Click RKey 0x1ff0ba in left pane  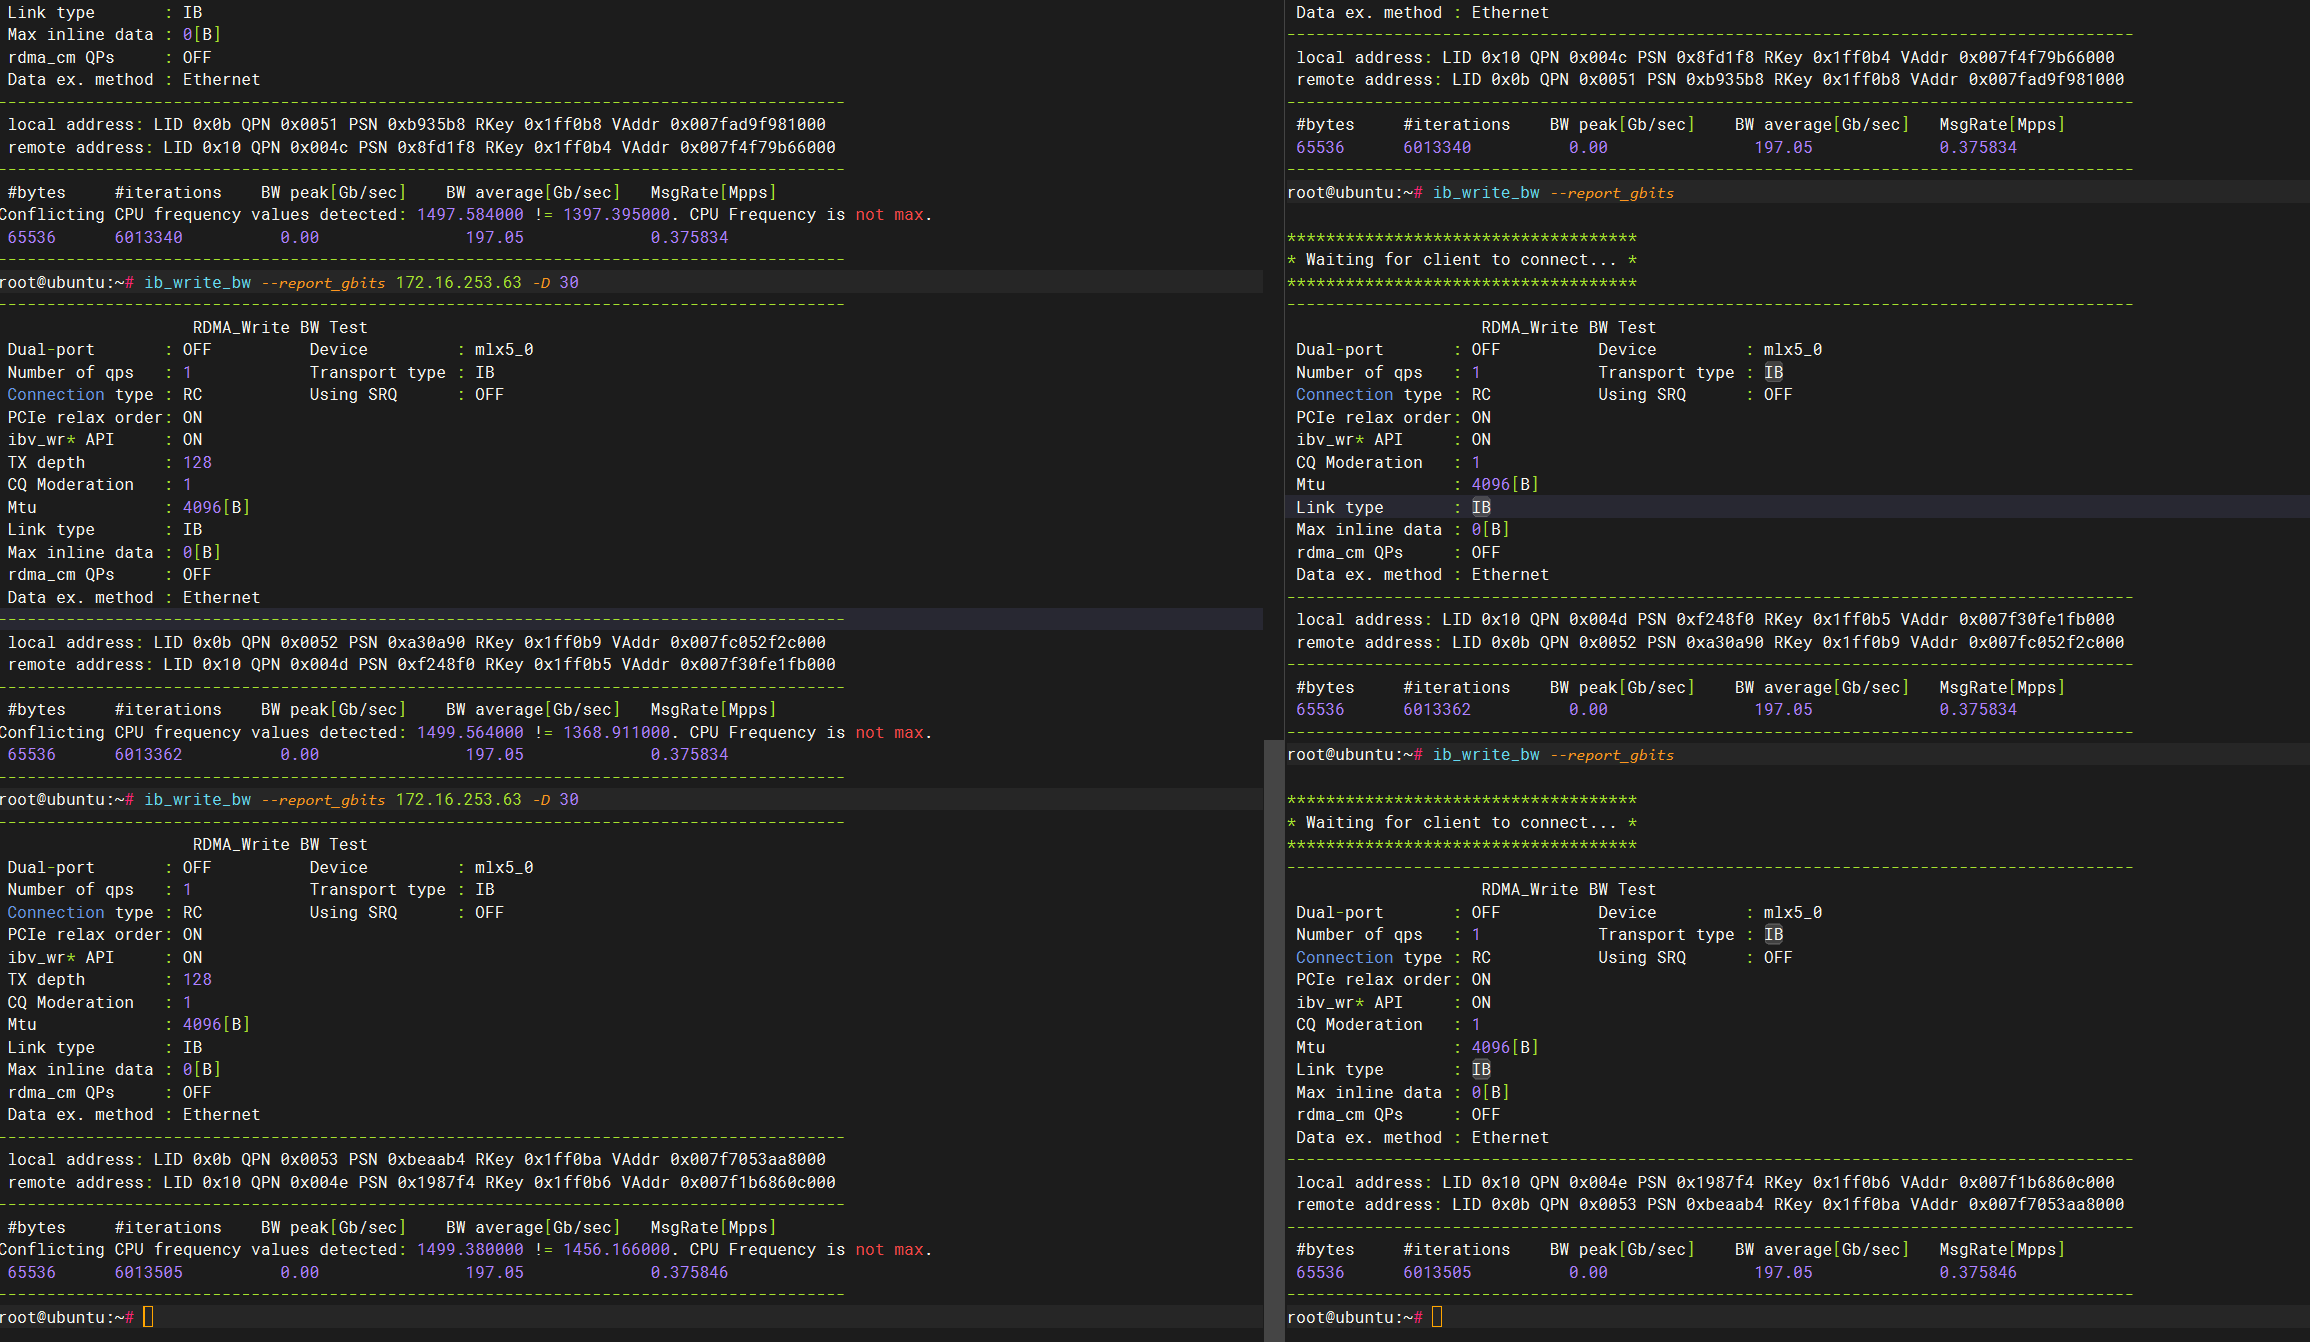coord(563,1160)
